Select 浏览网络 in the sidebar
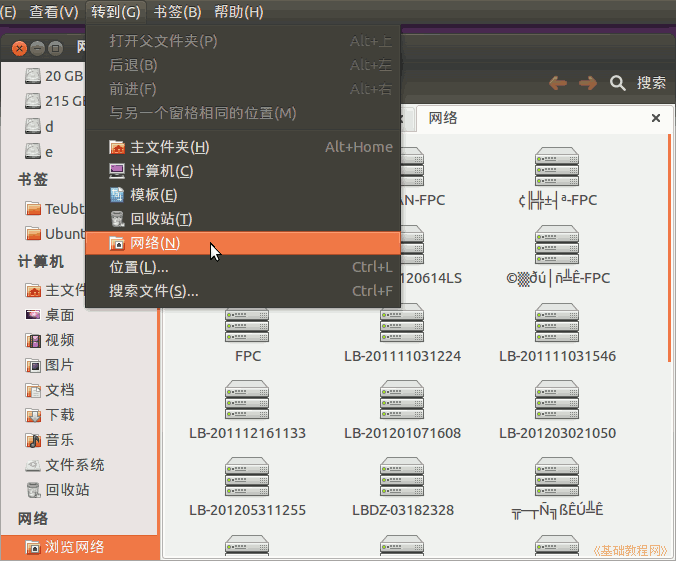This screenshot has width=676, height=561. click(x=74, y=547)
